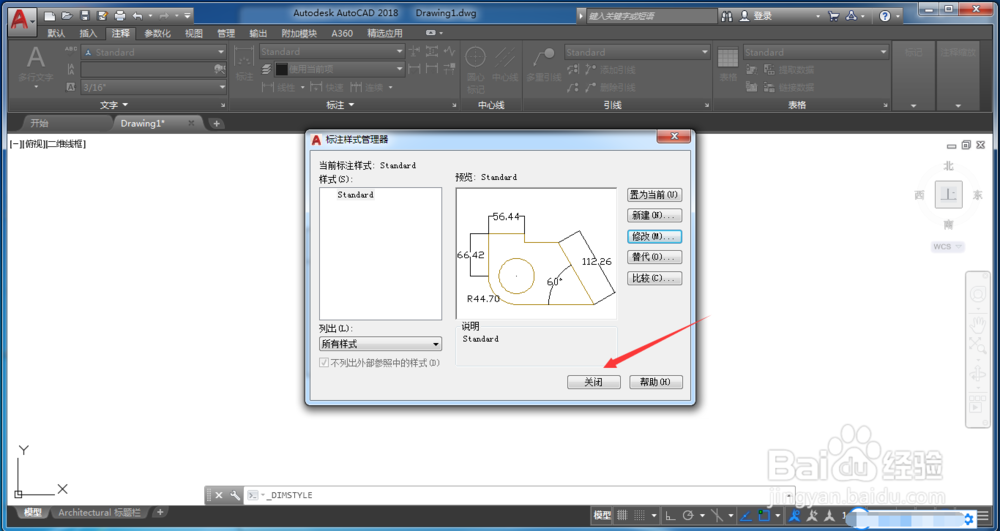Screen dimensions: 1000x531
Task: Click the binoculars search icon
Action: (726, 16)
